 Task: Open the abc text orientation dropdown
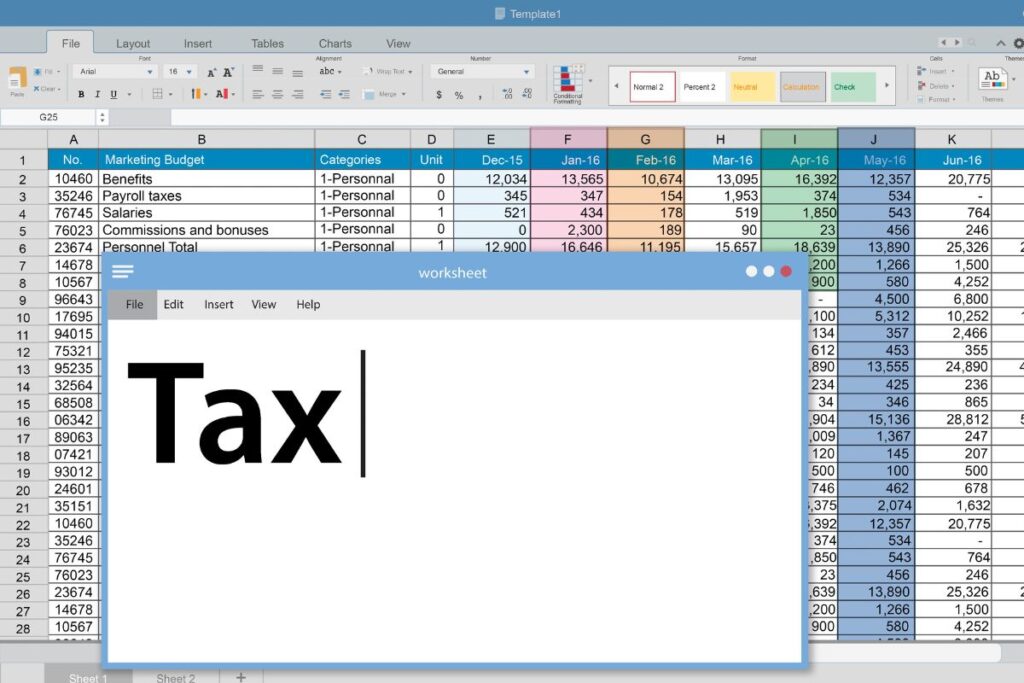[330, 72]
